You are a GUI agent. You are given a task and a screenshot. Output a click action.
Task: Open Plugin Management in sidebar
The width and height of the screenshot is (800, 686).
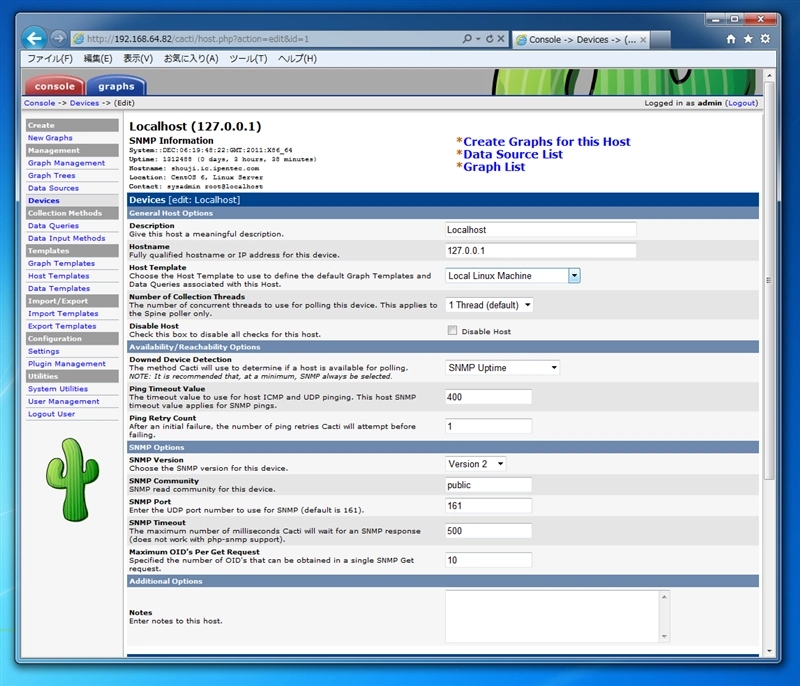(66, 364)
